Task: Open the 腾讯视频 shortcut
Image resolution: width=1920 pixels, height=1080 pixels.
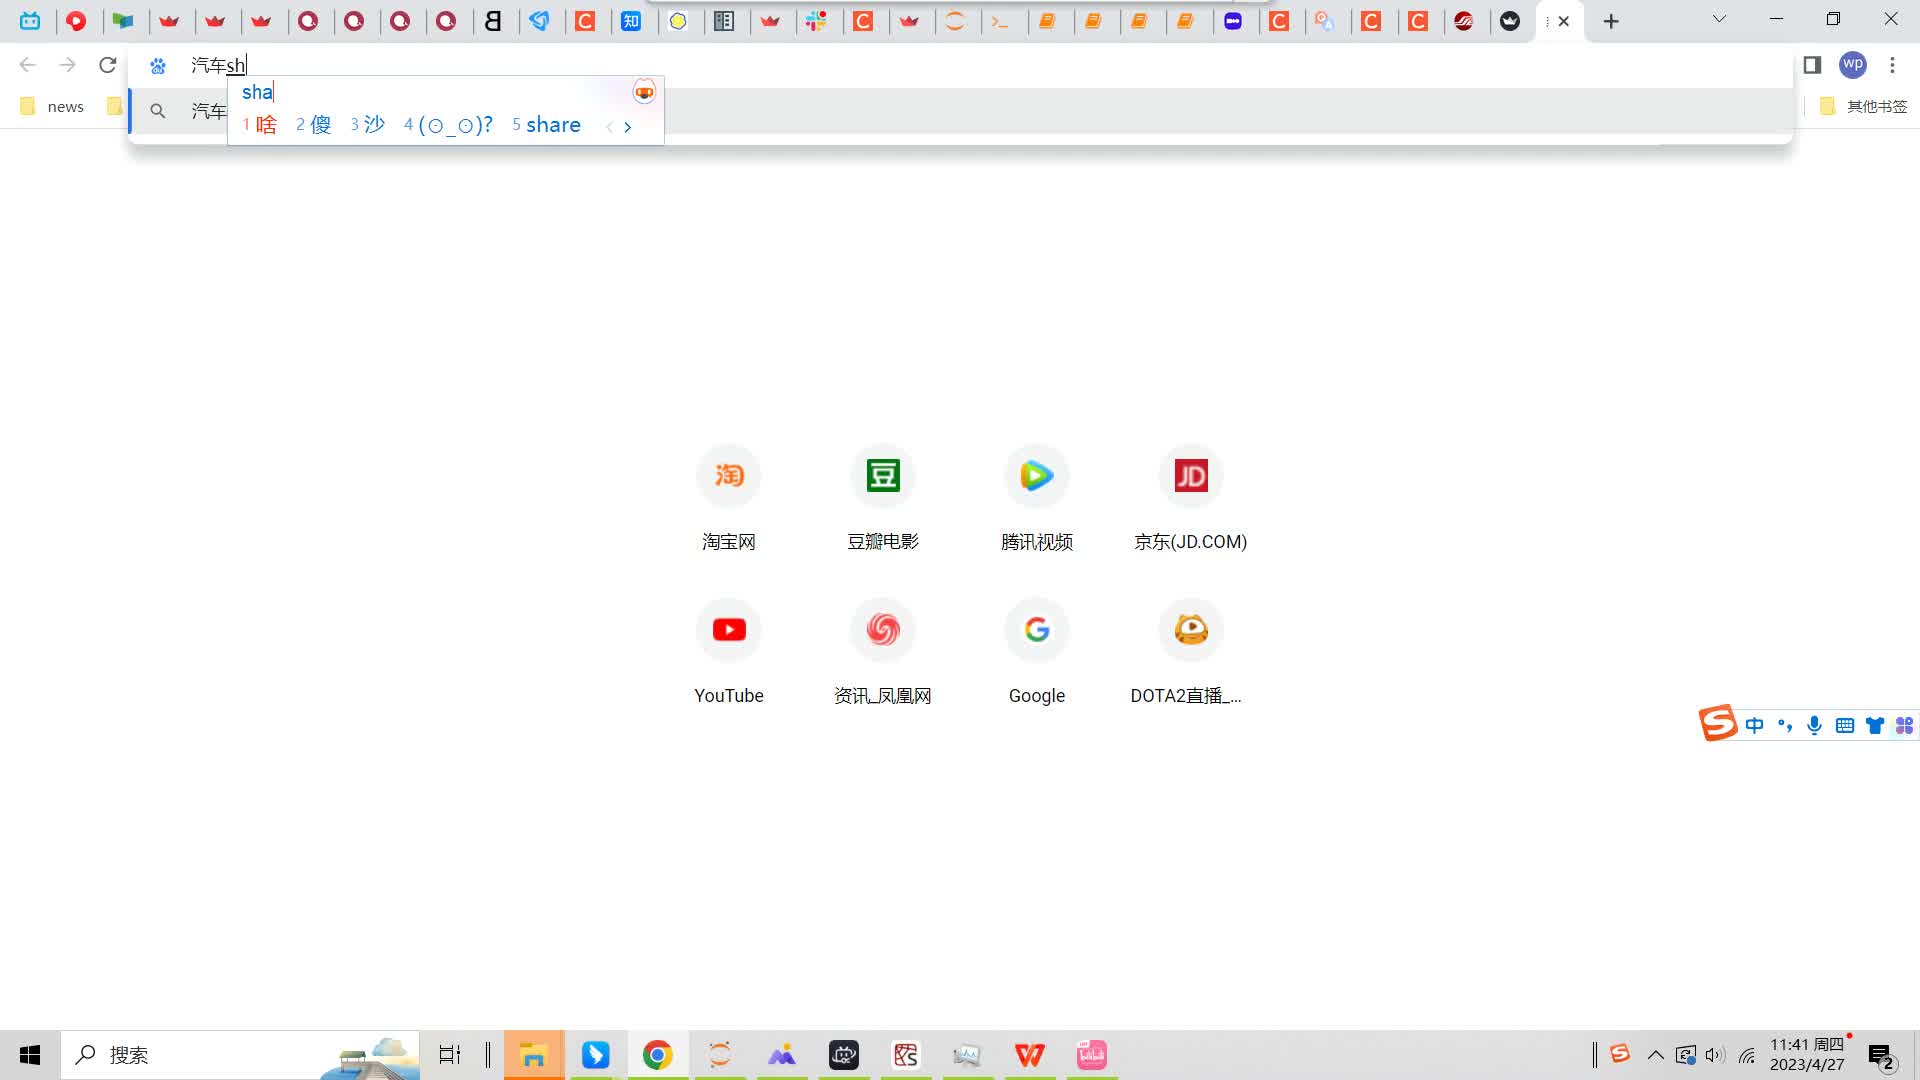Action: tap(1037, 499)
